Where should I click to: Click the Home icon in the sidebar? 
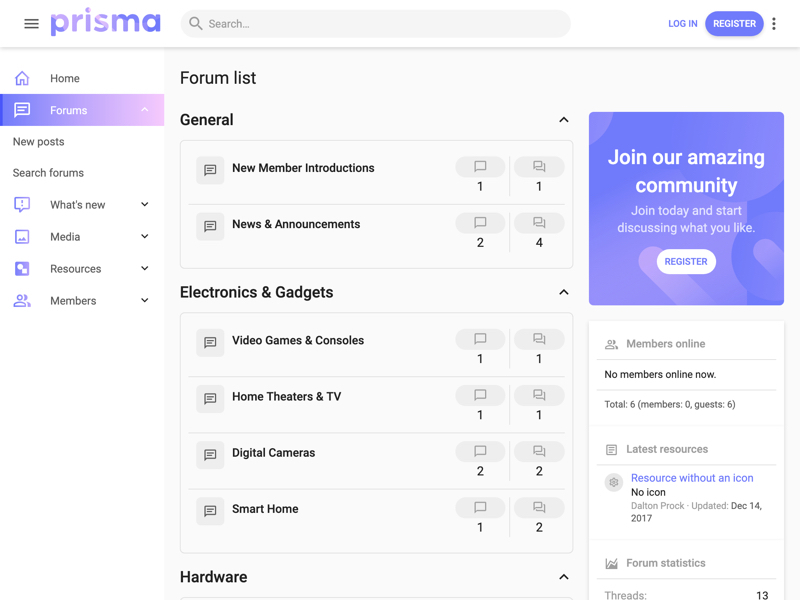(x=22, y=78)
